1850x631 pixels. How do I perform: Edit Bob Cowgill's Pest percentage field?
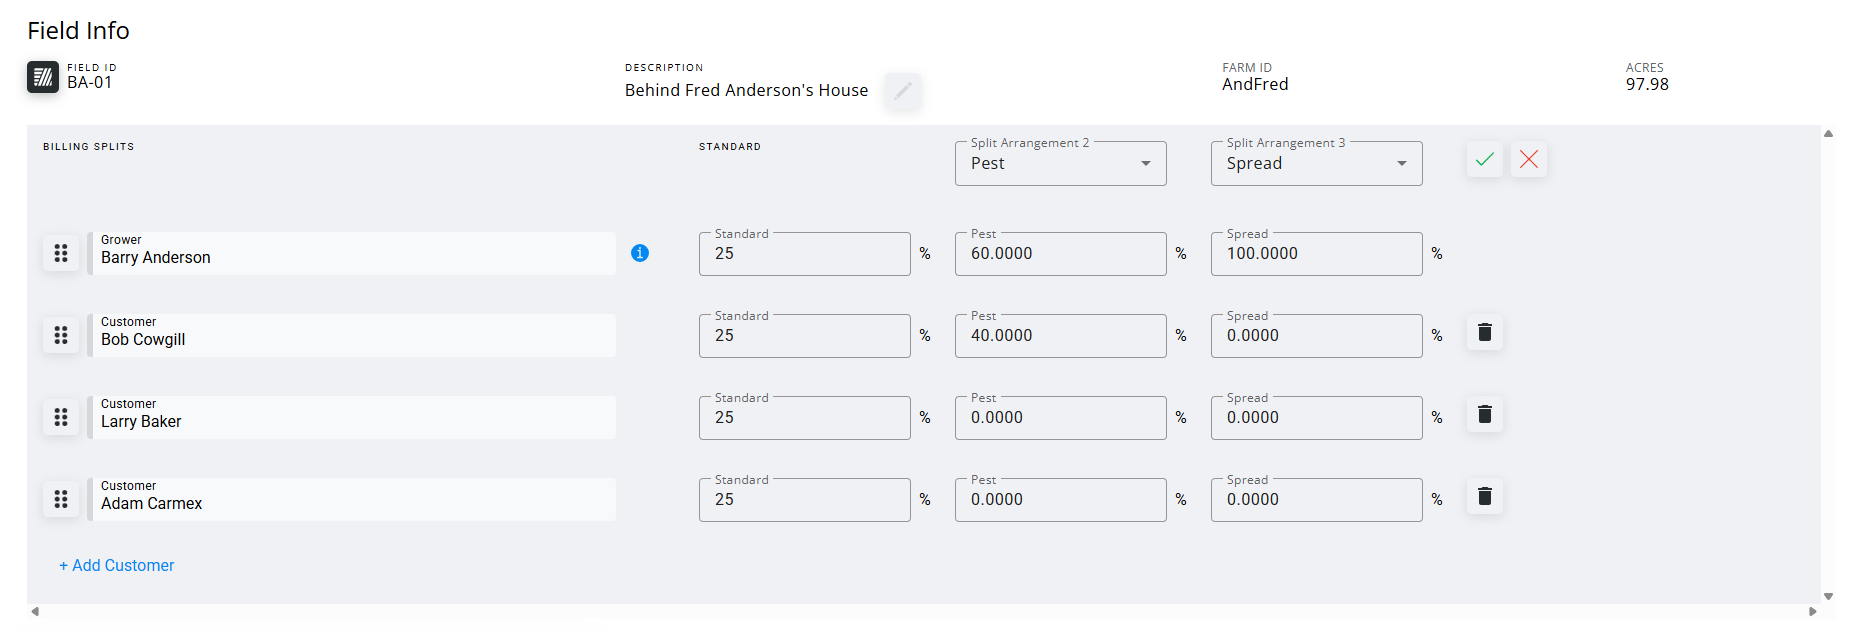[x=1060, y=336]
